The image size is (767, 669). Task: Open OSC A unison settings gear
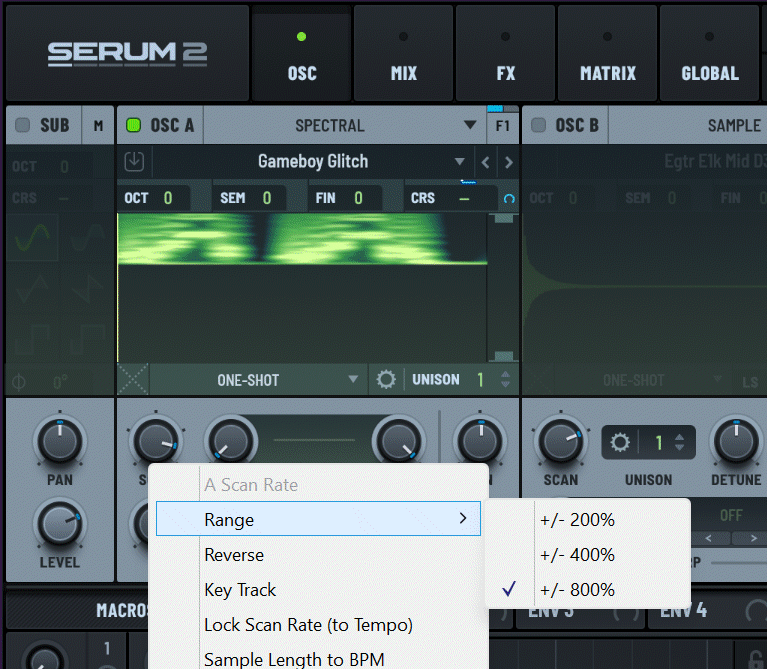click(x=386, y=379)
